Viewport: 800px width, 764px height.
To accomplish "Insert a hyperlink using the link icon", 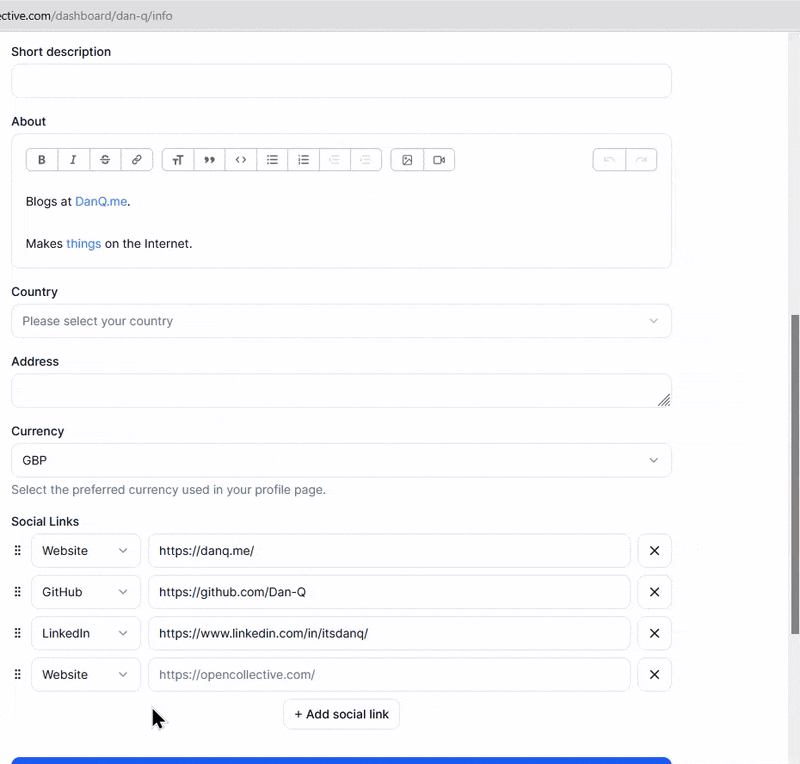I will 137,160.
